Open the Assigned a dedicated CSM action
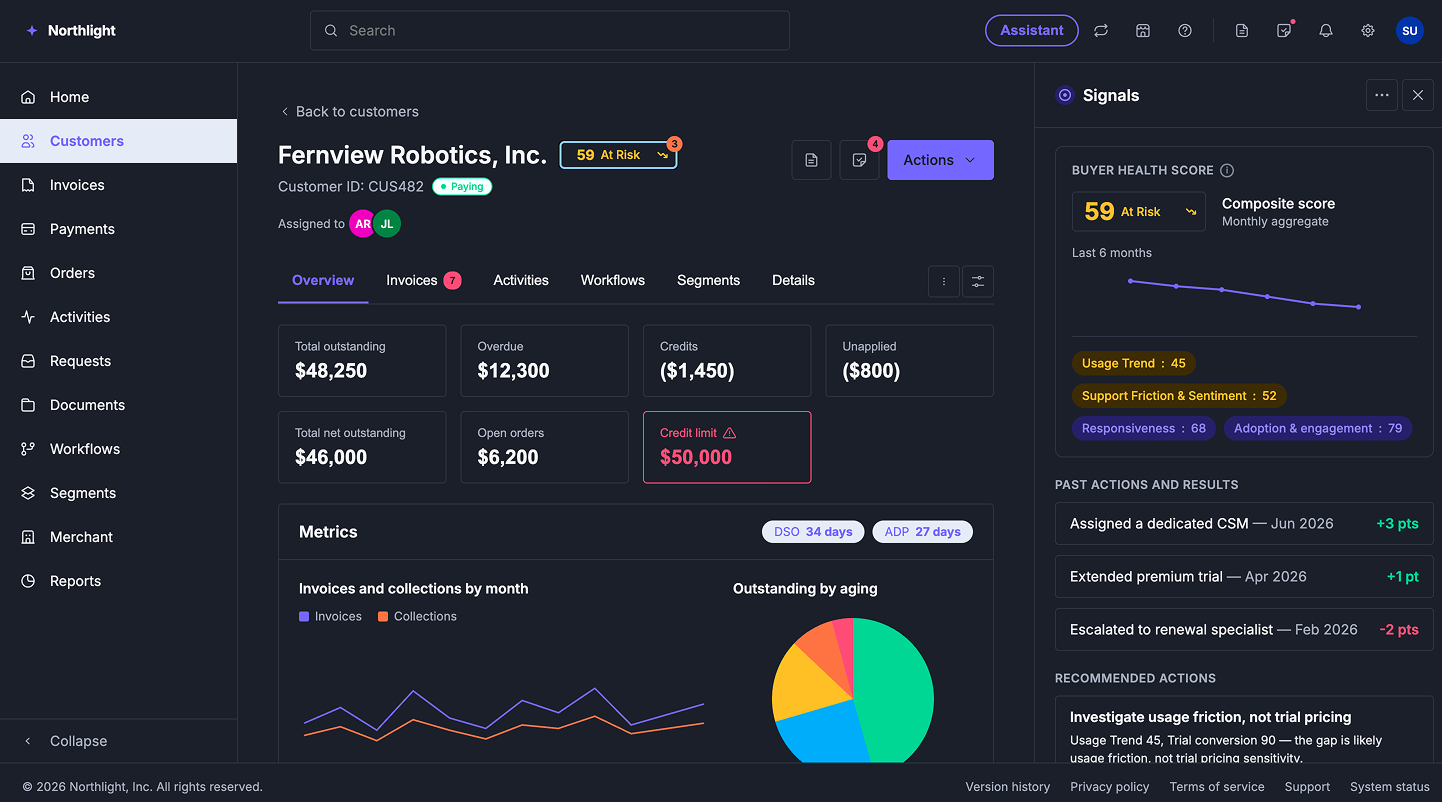This screenshot has height=802, width=1442. pyautogui.click(x=1244, y=524)
